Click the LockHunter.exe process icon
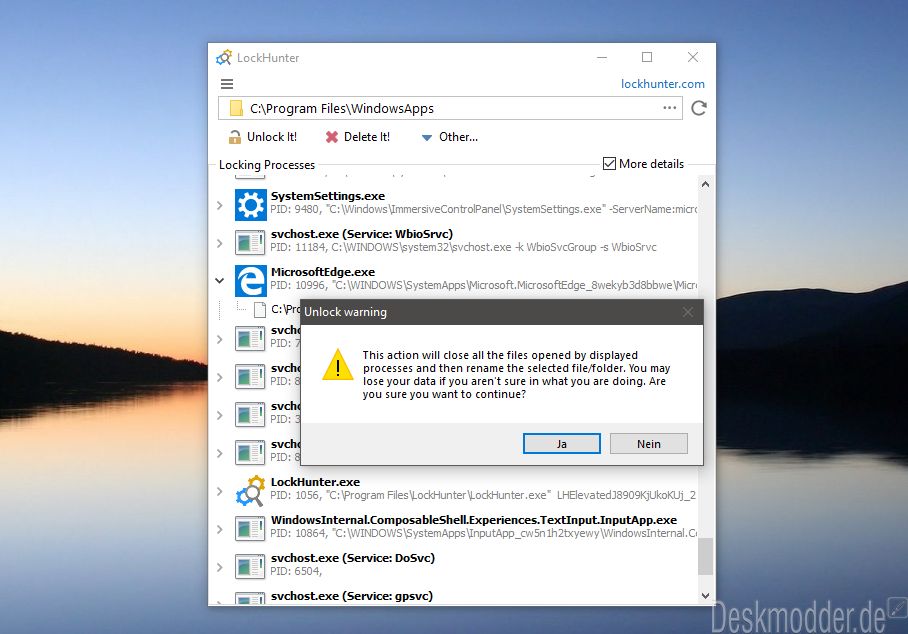Image resolution: width=908 pixels, height=634 pixels. (x=251, y=491)
